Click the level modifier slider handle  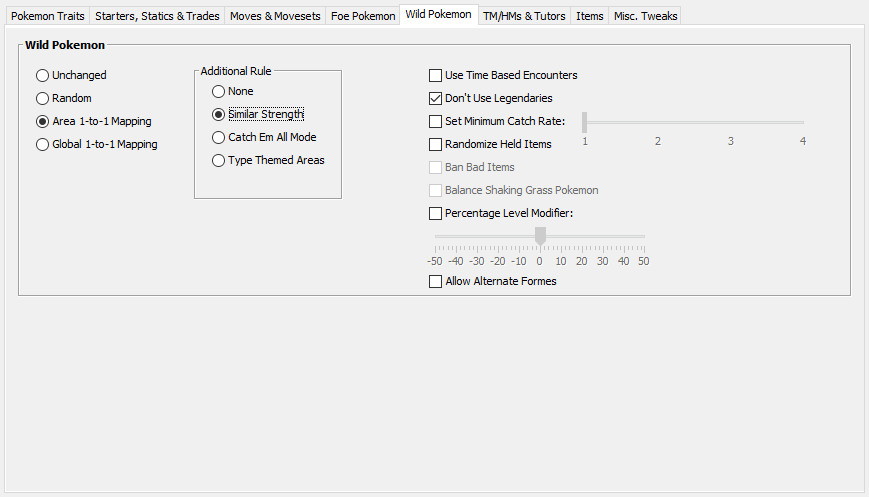click(540, 236)
